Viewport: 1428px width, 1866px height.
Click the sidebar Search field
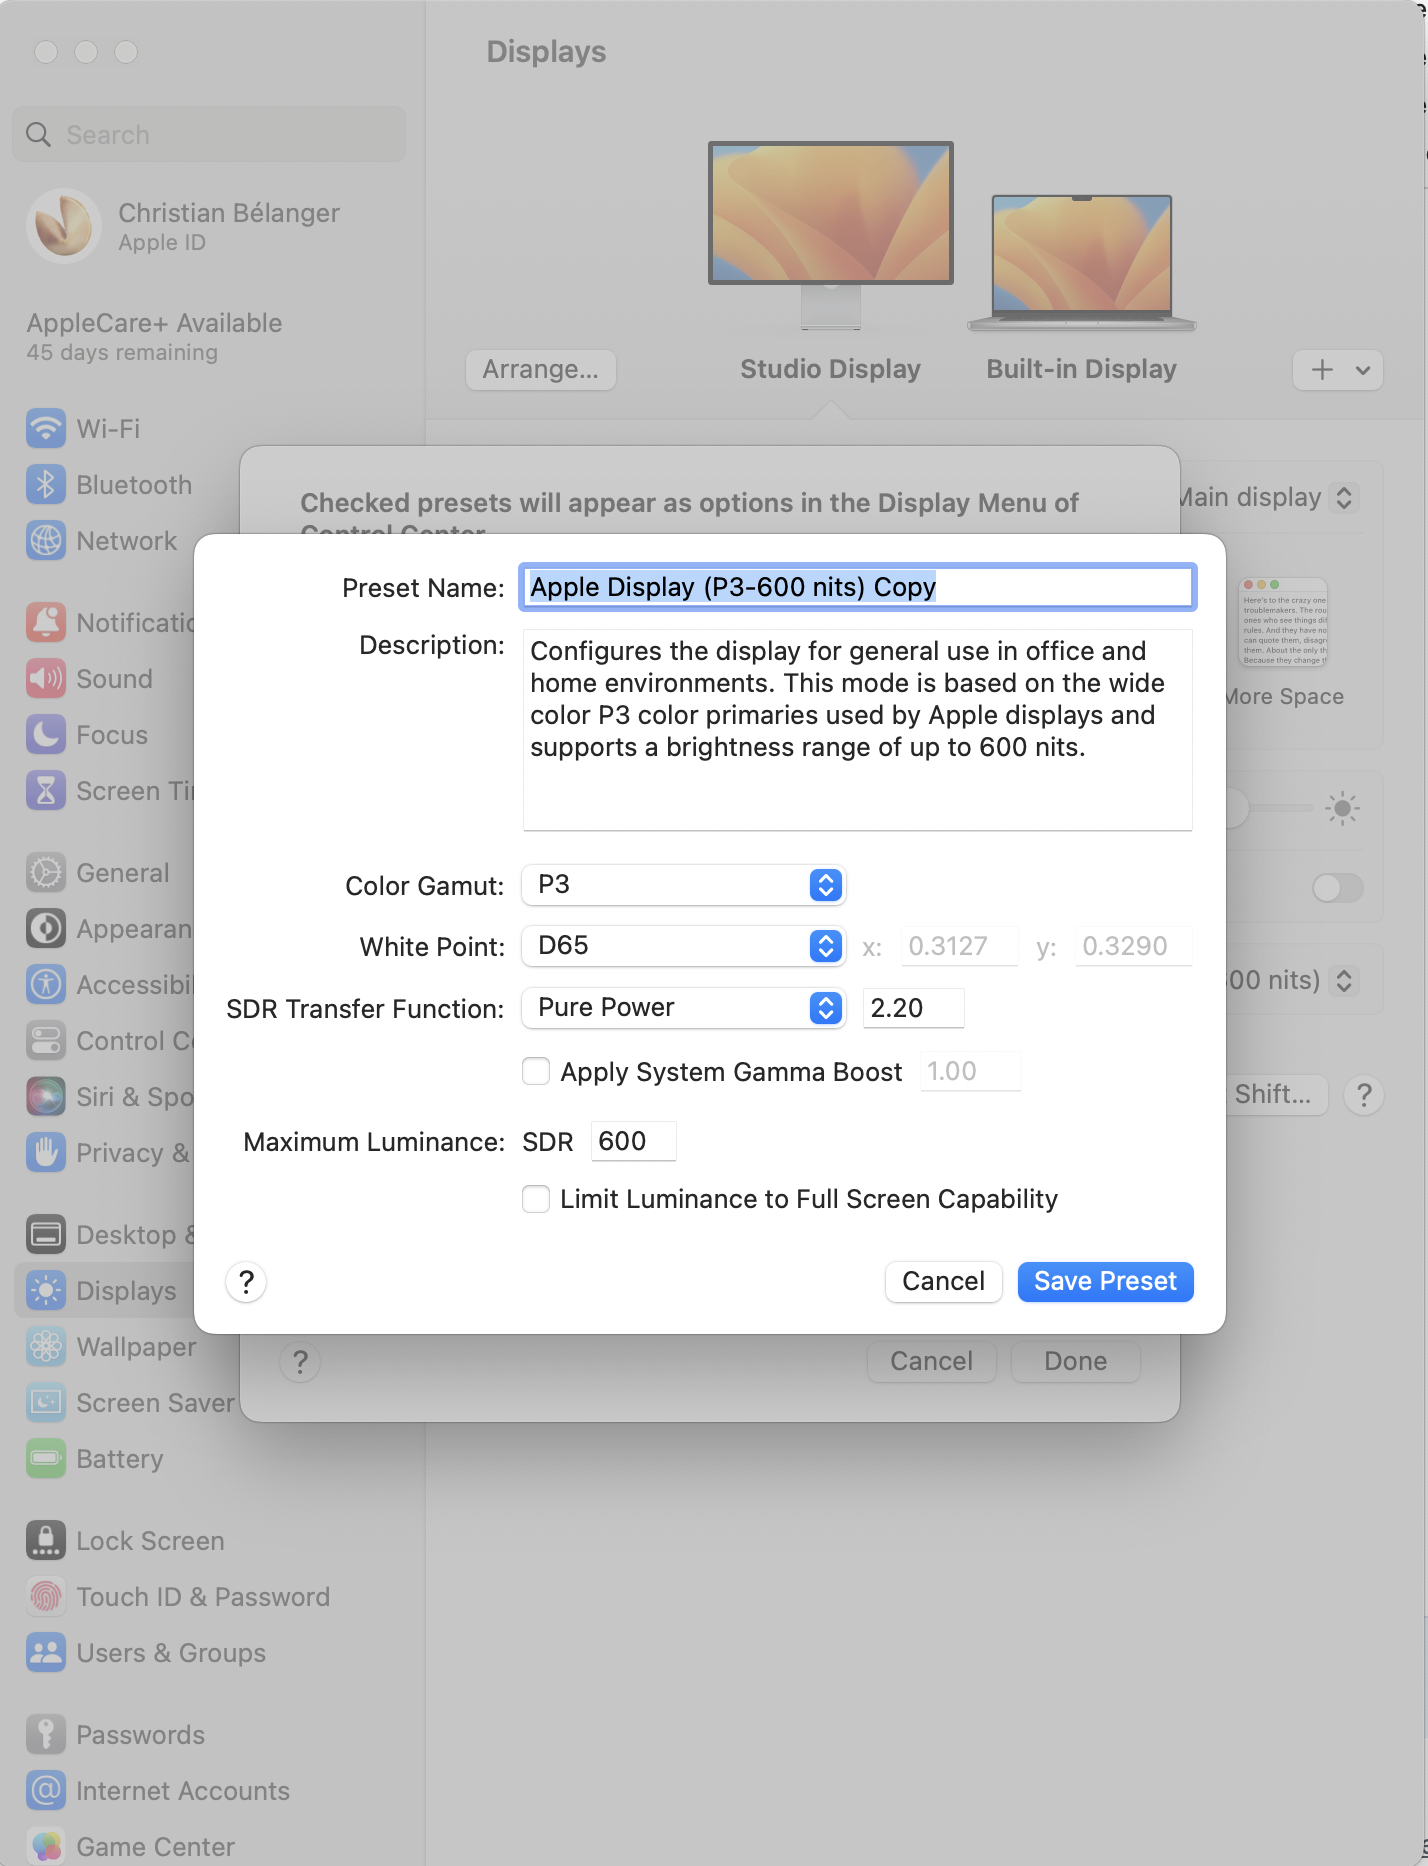[x=209, y=134]
